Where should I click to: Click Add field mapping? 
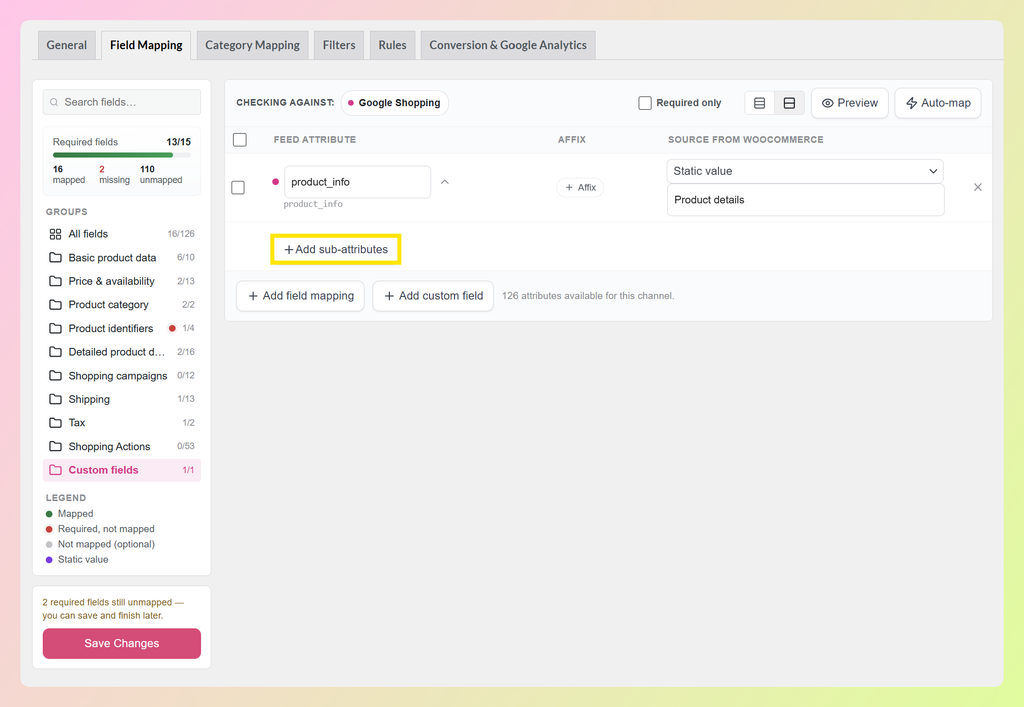300,296
